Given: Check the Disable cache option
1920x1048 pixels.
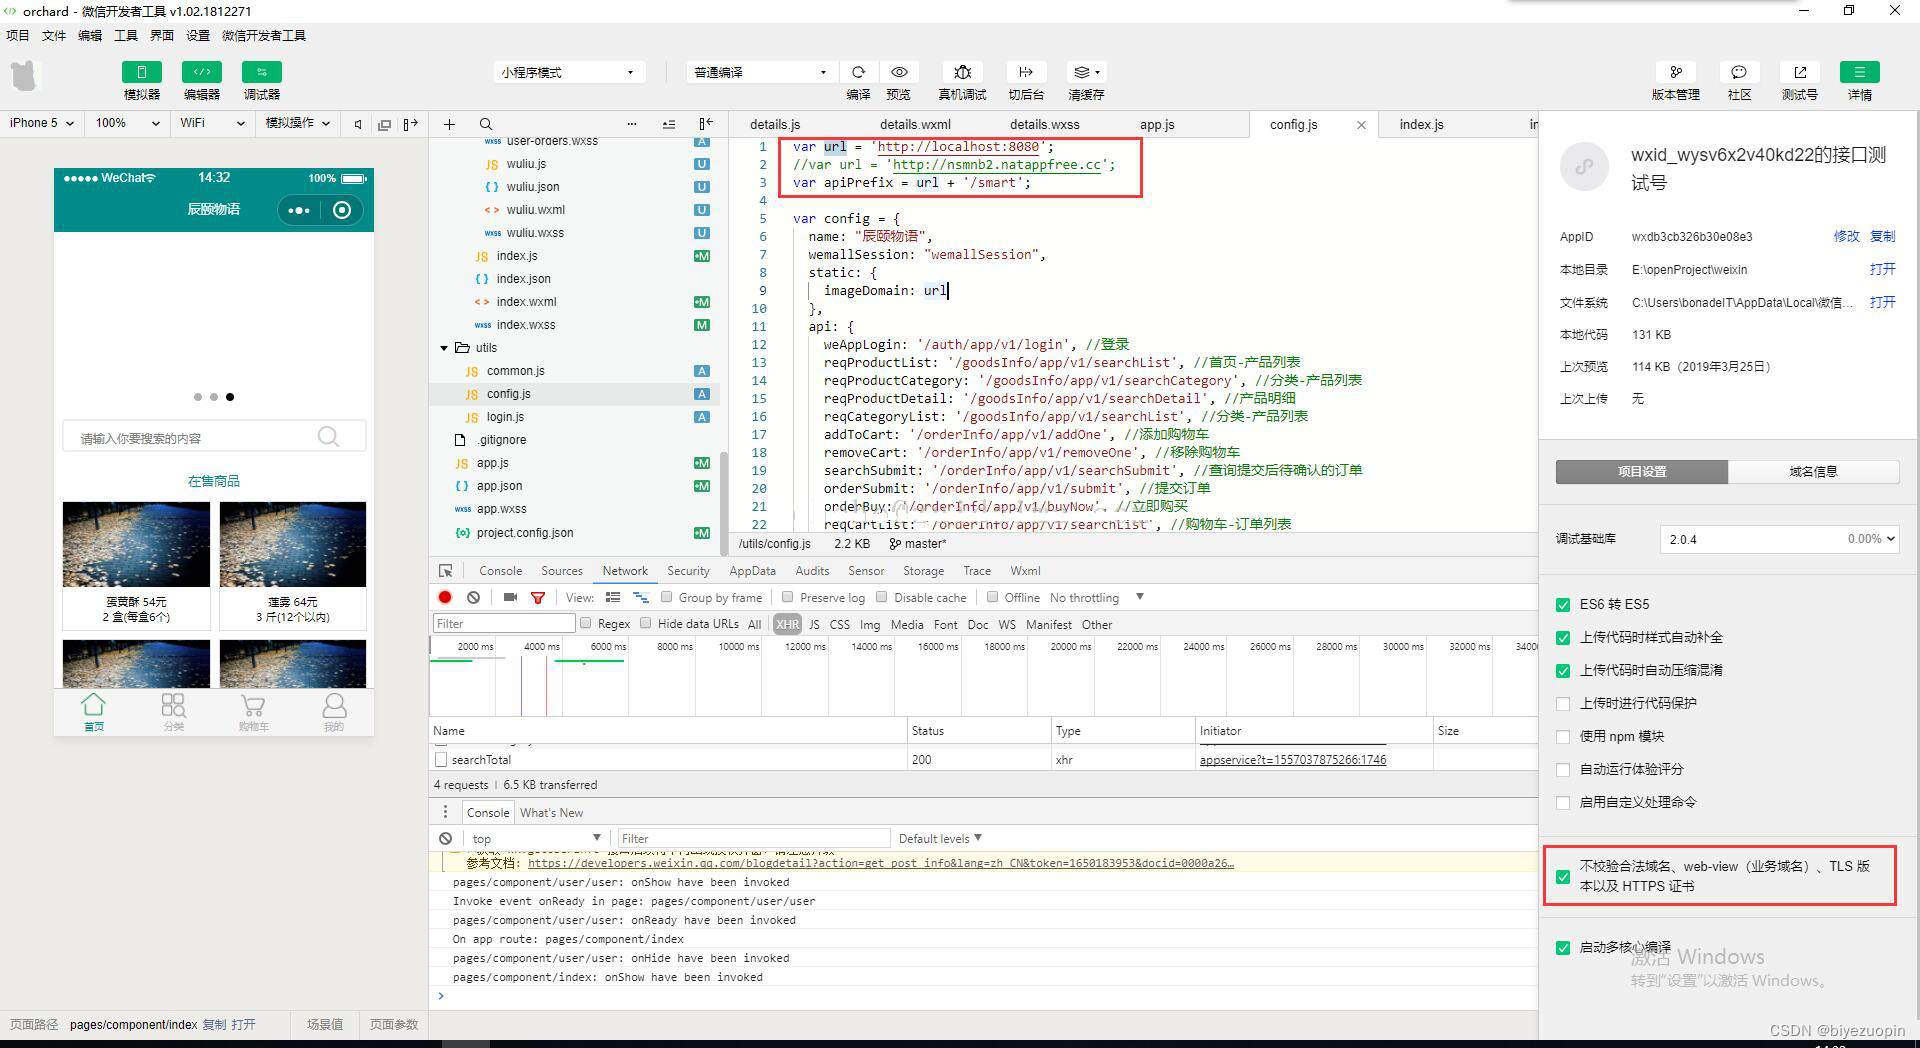Looking at the screenshot, I should 881,597.
